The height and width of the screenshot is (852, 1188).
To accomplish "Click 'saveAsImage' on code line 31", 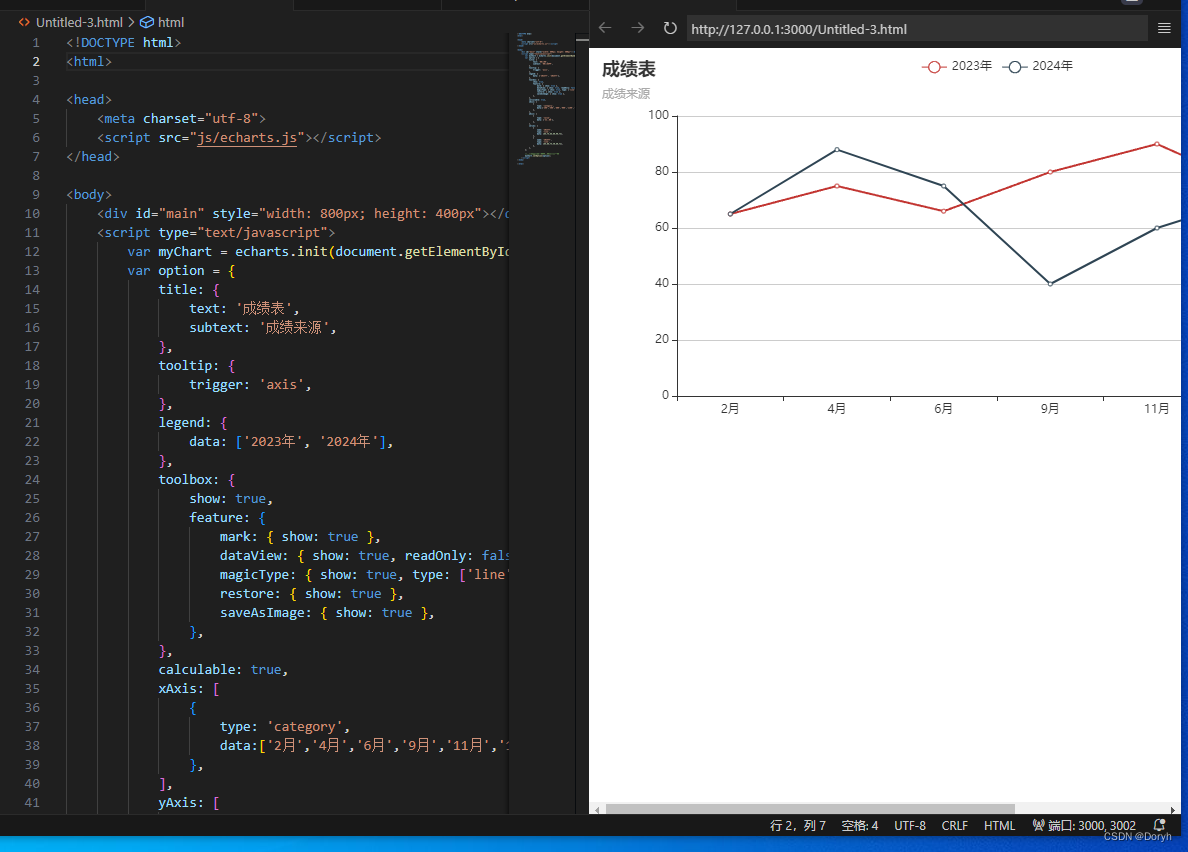I will coord(262,613).
